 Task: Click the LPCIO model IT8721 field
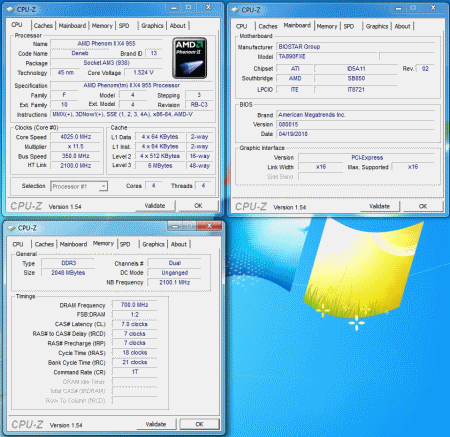pyautogui.click(x=356, y=90)
